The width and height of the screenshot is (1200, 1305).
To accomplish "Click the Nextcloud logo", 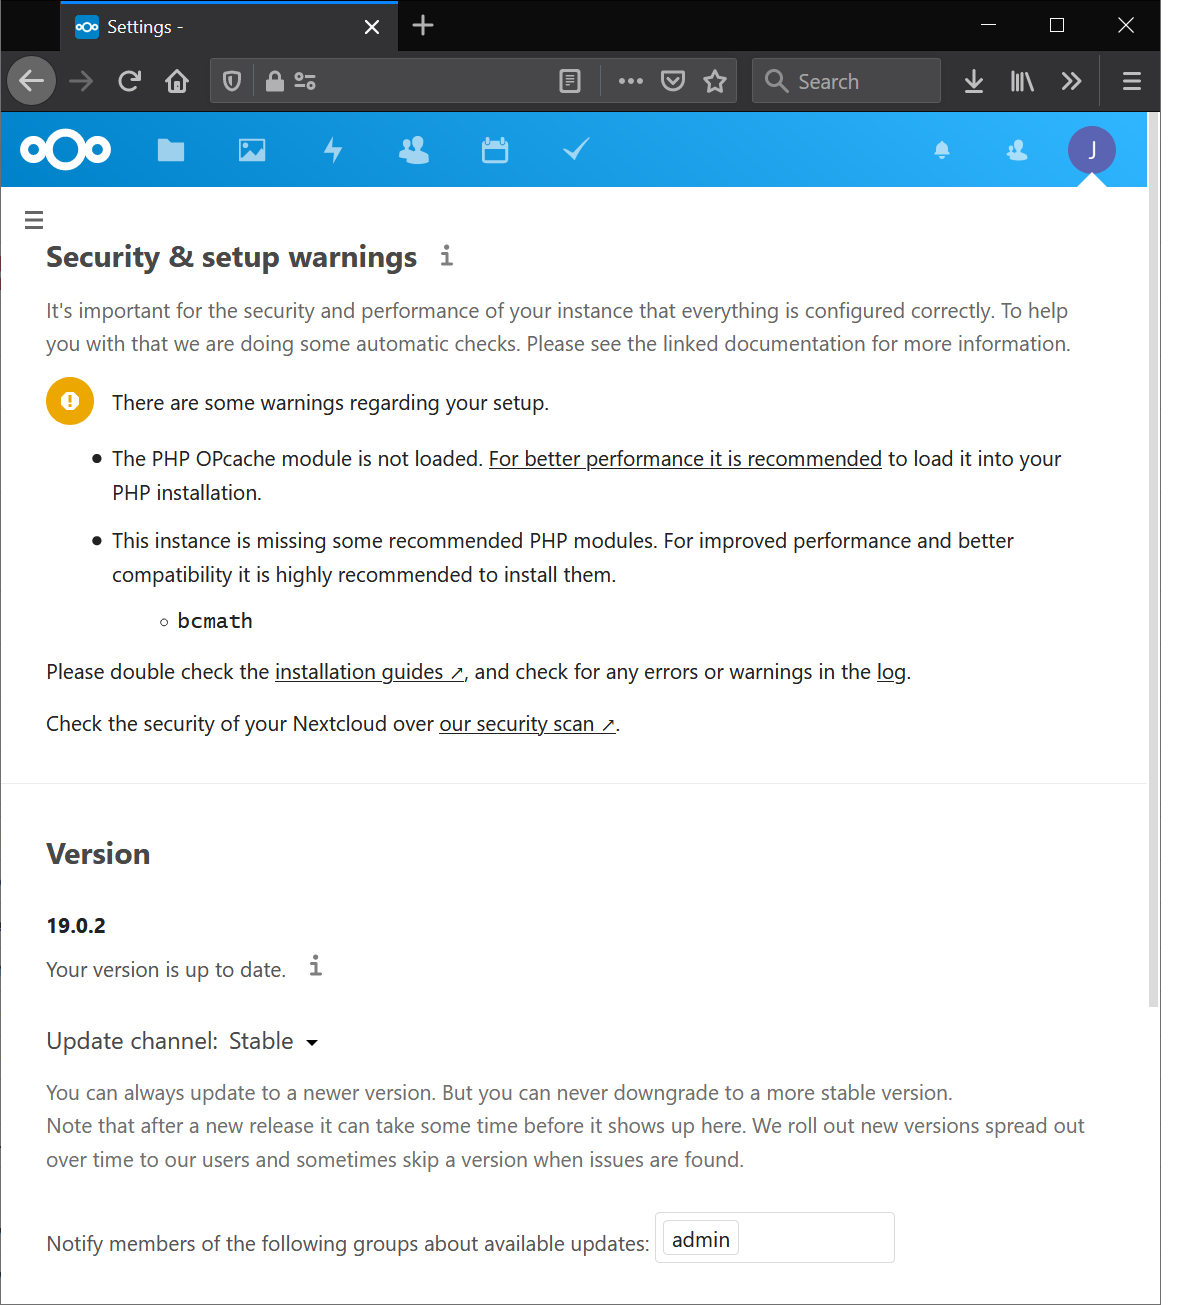I will tap(66, 150).
